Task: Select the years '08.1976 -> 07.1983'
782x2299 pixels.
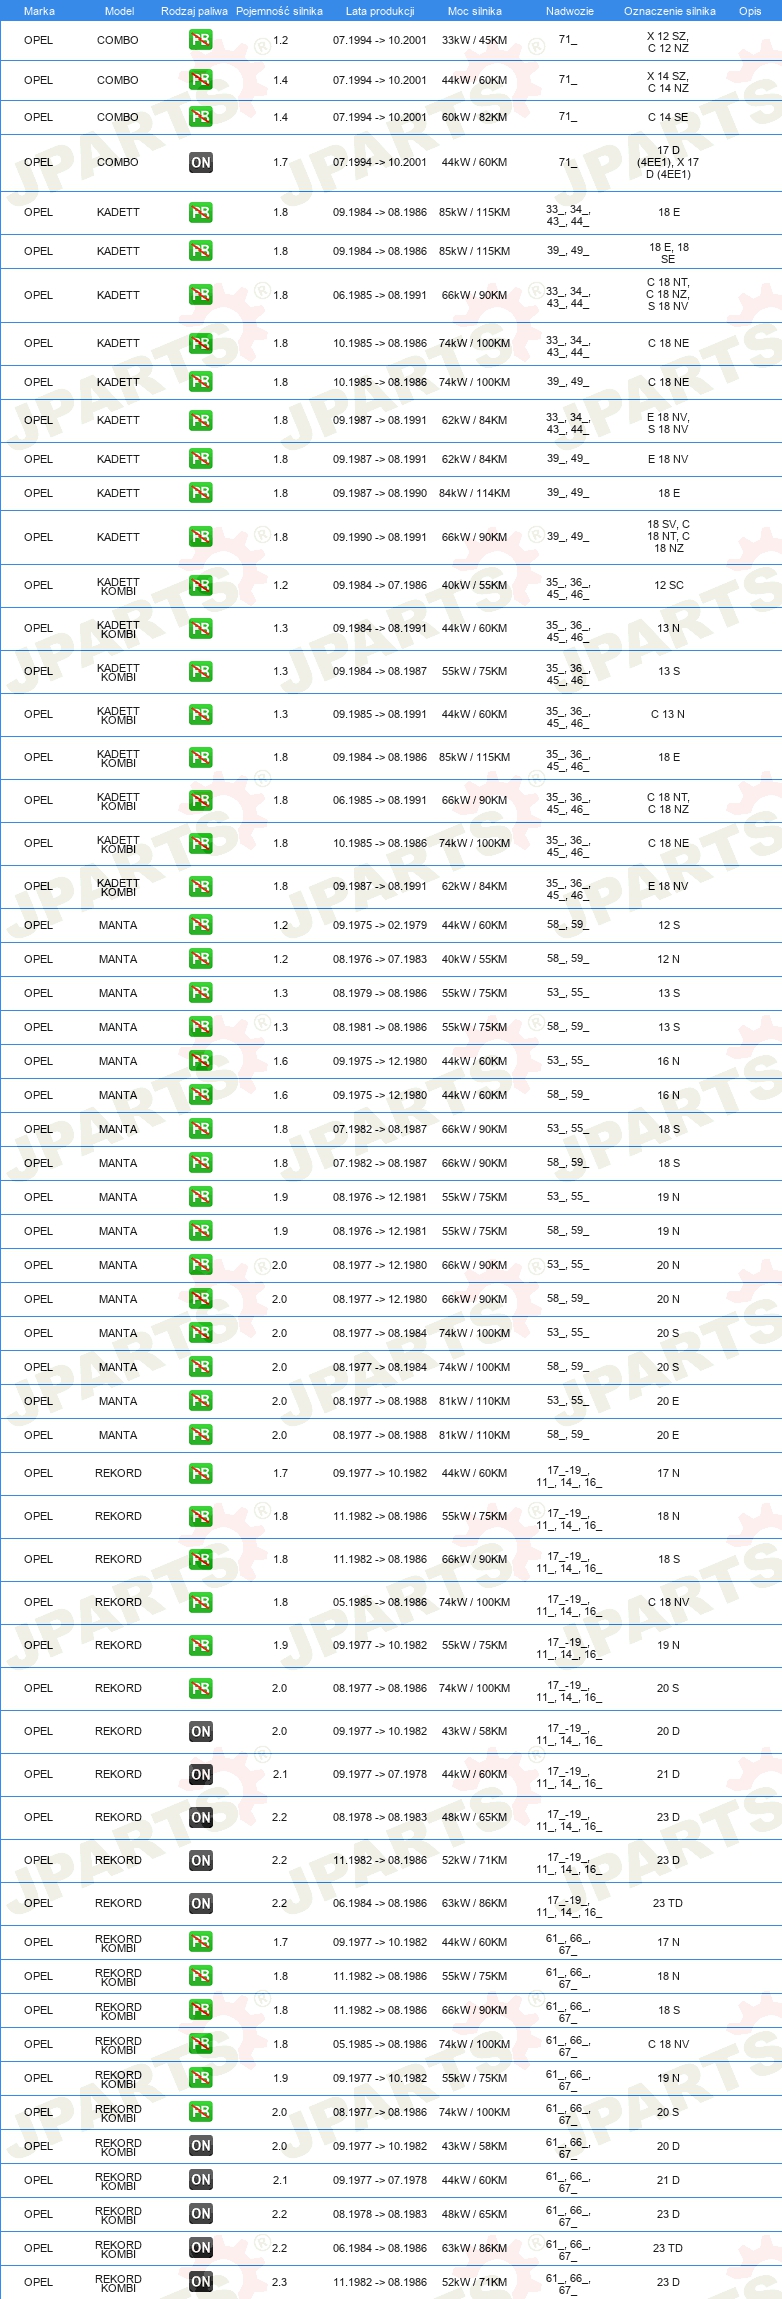Action: 380,959
